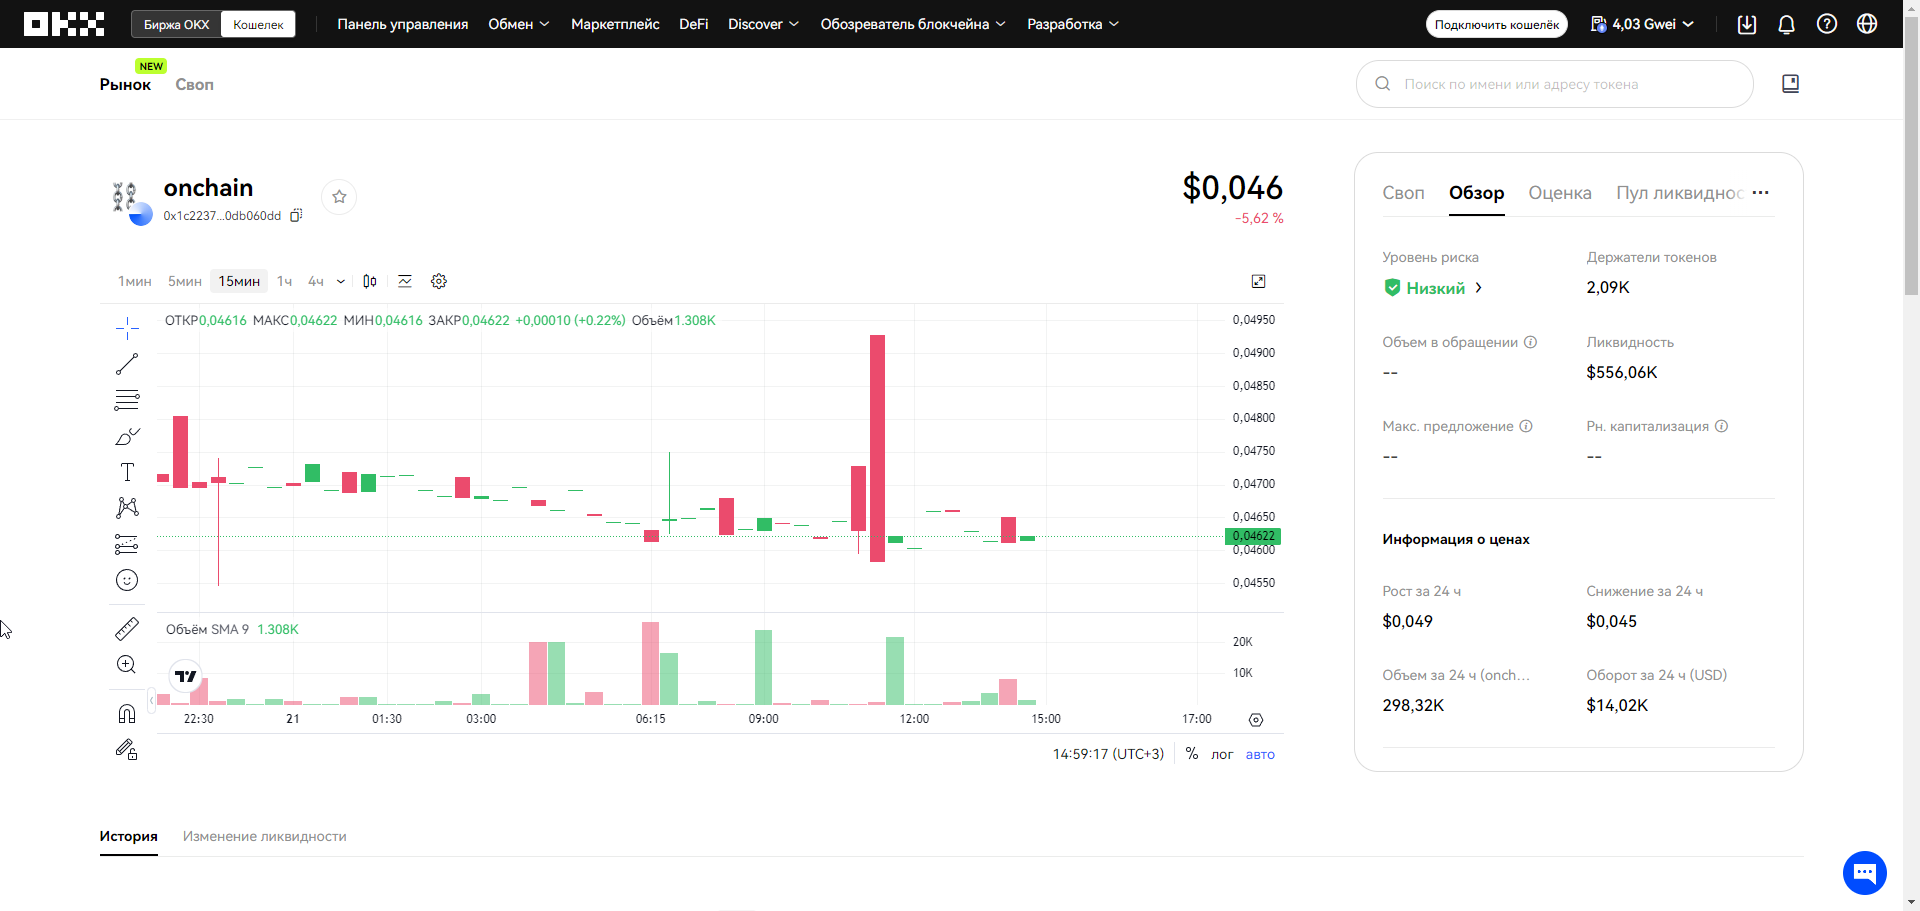Copy the onchain token contract address
Image resolution: width=1920 pixels, height=911 pixels.
coord(296,216)
